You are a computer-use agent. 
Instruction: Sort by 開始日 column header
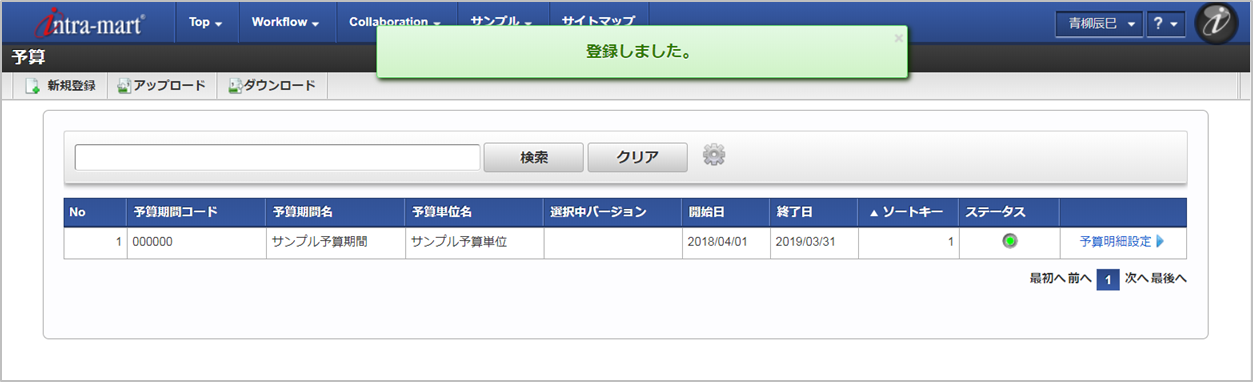[725, 212]
